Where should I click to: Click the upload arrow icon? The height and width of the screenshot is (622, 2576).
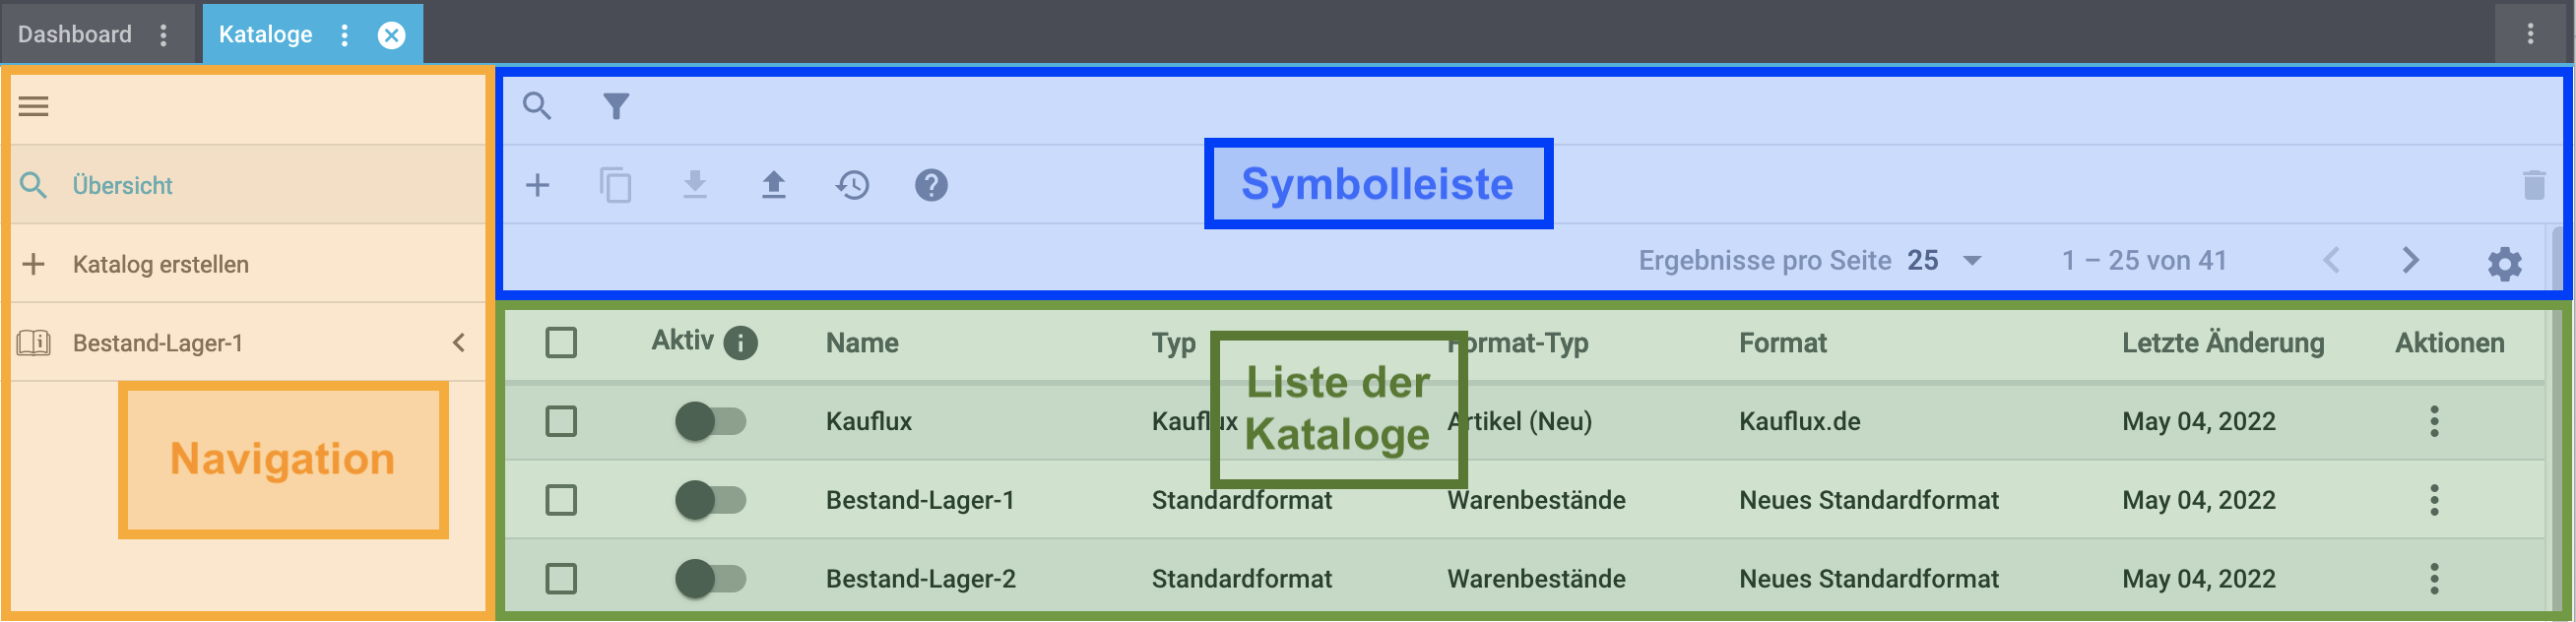[773, 185]
